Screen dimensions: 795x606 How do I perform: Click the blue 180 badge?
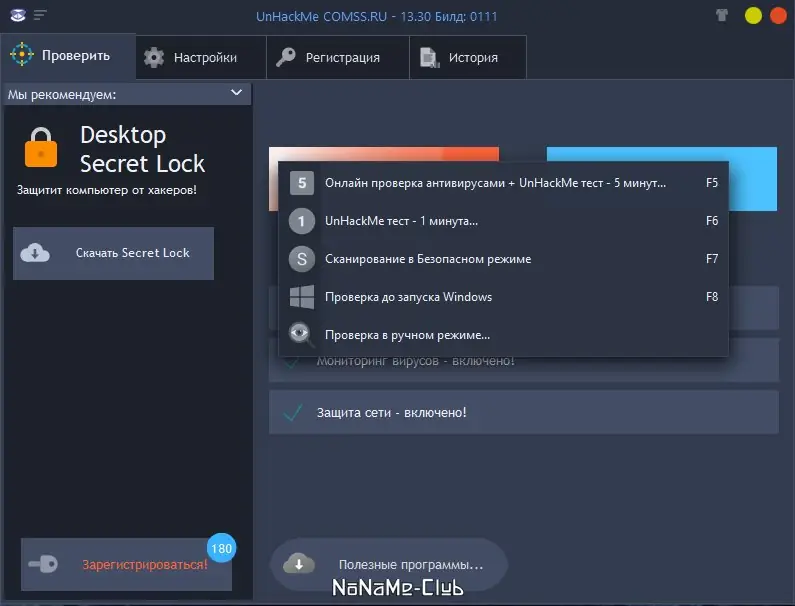(x=222, y=548)
